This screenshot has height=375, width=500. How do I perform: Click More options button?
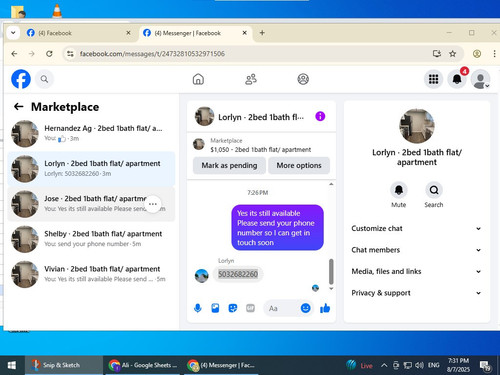[299, 166]
